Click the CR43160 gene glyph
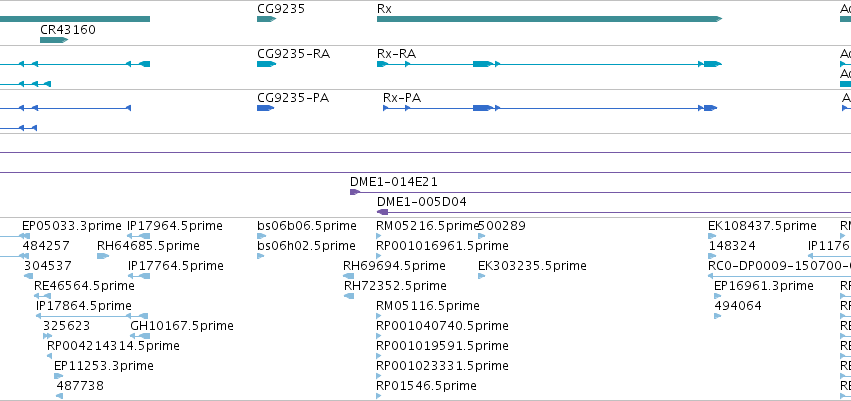Screen dimensions: 851x401 click(54, 40)
